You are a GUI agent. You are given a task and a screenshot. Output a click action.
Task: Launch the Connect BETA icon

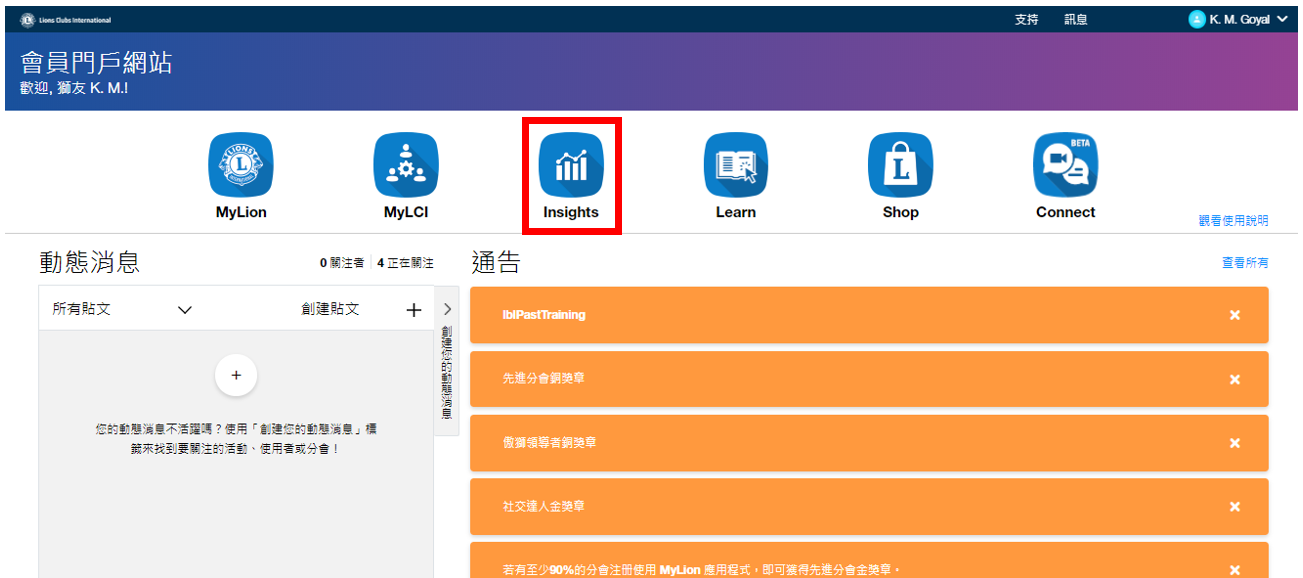[x=1065, y=165]
